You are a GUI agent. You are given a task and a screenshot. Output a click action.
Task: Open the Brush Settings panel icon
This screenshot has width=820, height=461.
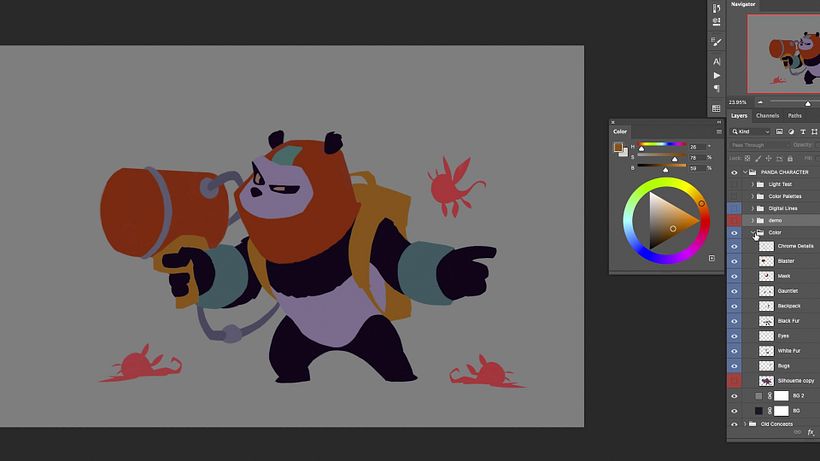(716, 42)
